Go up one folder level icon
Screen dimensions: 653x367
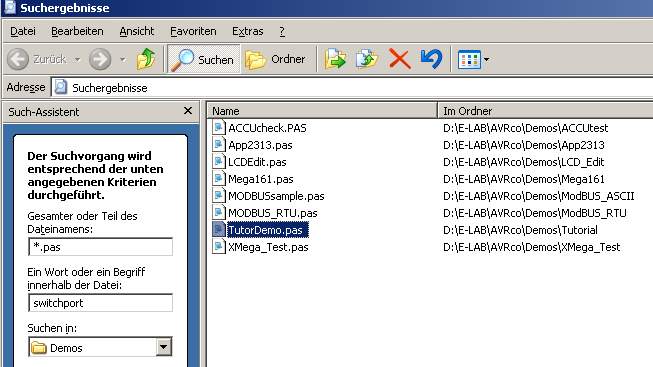tap(146, 59)
